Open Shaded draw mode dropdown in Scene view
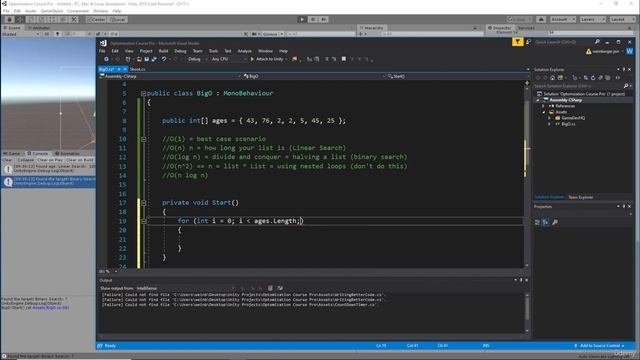Image resolution: width=640 pixels, height=360 pixels. 20,34
